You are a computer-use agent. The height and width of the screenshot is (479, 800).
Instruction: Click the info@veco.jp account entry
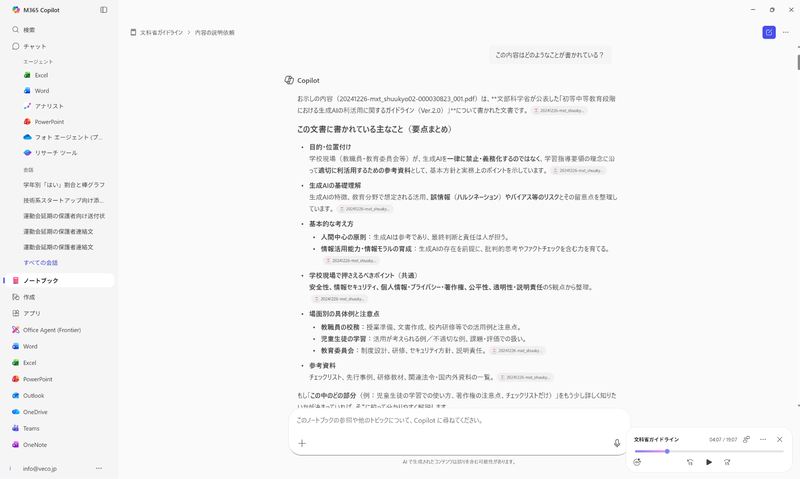click(x=40, y=468)
